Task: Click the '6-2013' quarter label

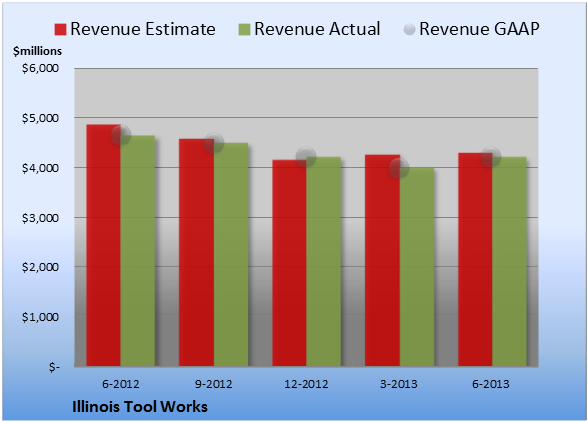Action: coord(491,384)
